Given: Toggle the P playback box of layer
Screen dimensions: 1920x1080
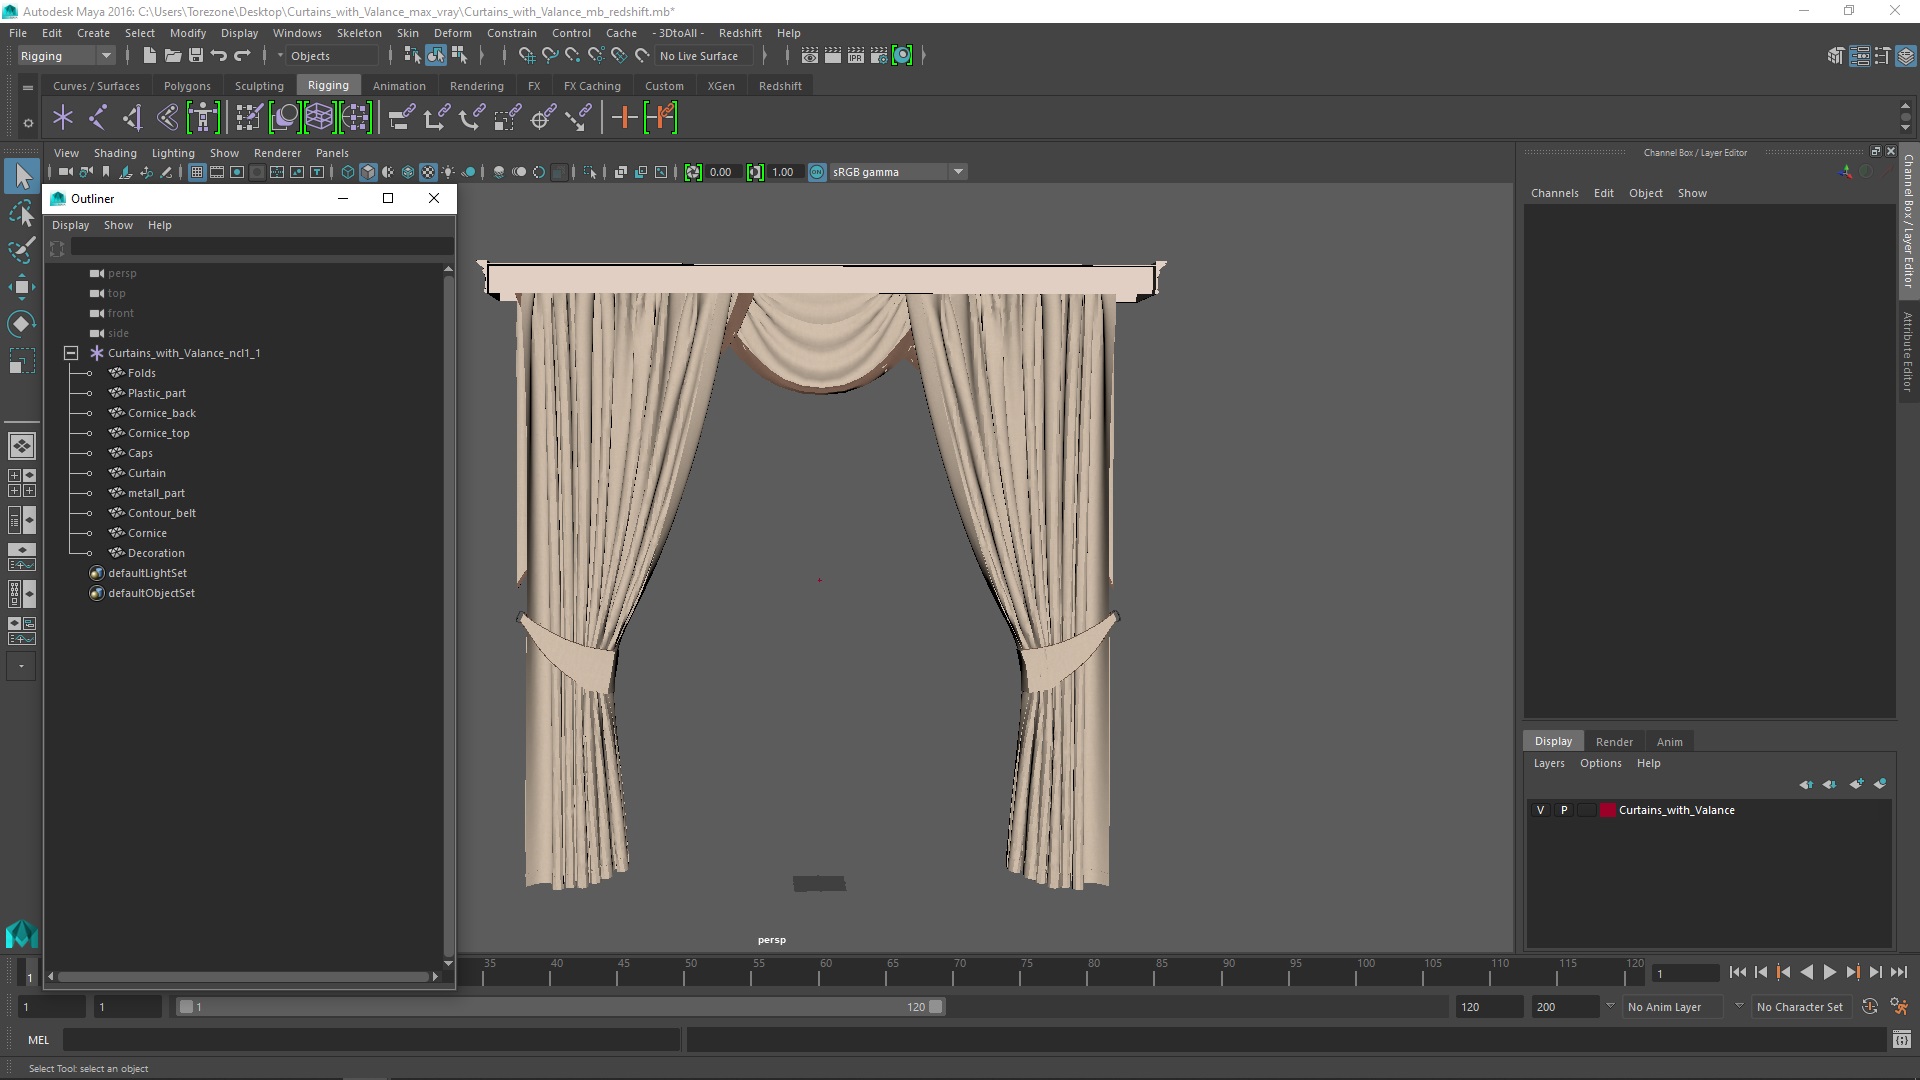Looking at the screenshot, I should 1564,810.
